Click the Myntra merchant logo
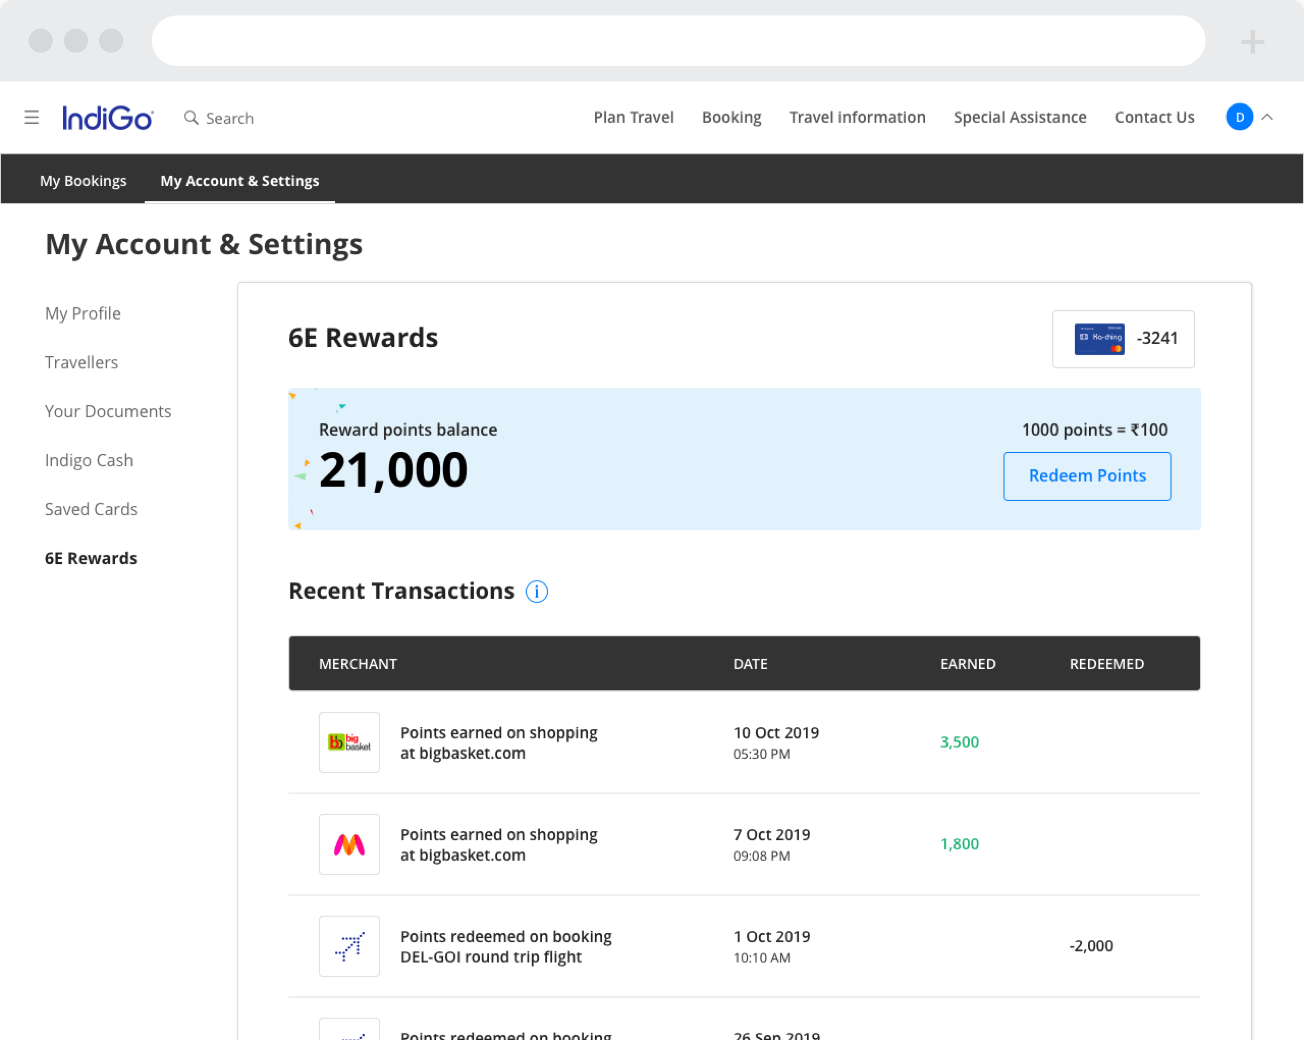Screen dimensions: 1304x1040 349,845
